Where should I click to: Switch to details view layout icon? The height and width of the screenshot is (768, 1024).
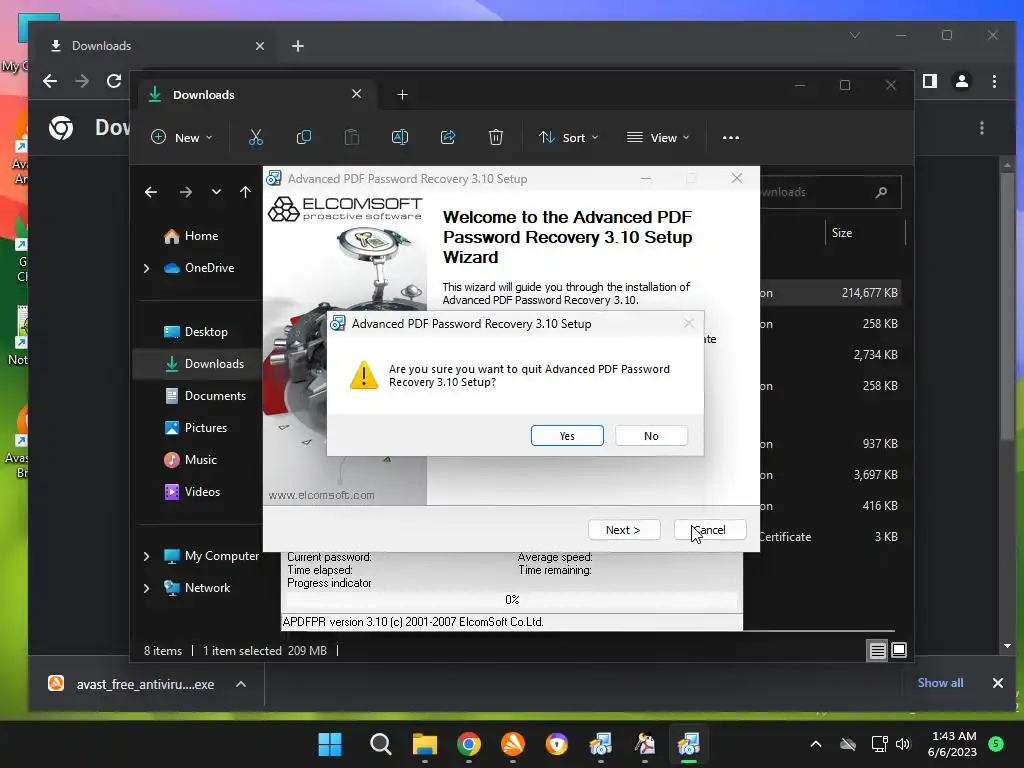[x=877, y=650]
